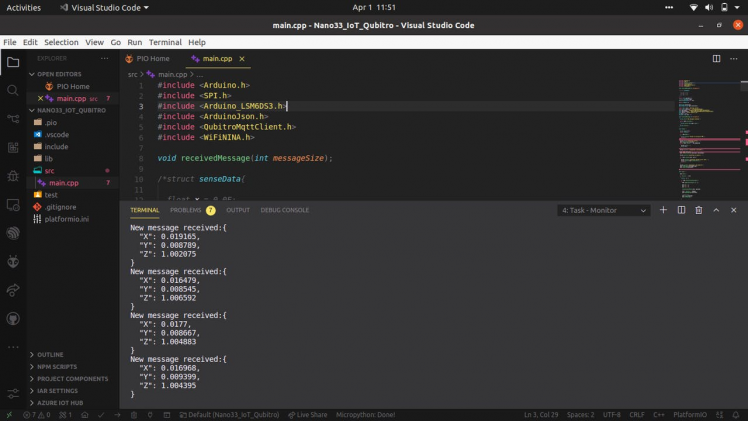Click the minimap code overview

click(705, 130)
